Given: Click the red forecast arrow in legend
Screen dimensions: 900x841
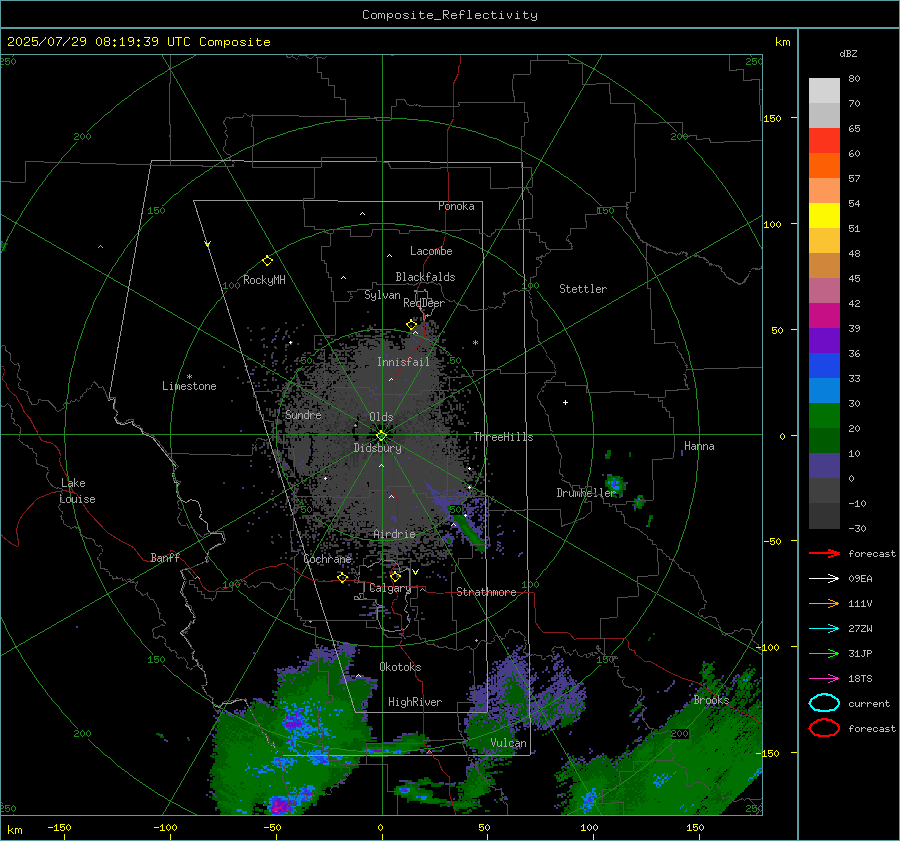Looking at the screenshot, I should pos(824,553).
